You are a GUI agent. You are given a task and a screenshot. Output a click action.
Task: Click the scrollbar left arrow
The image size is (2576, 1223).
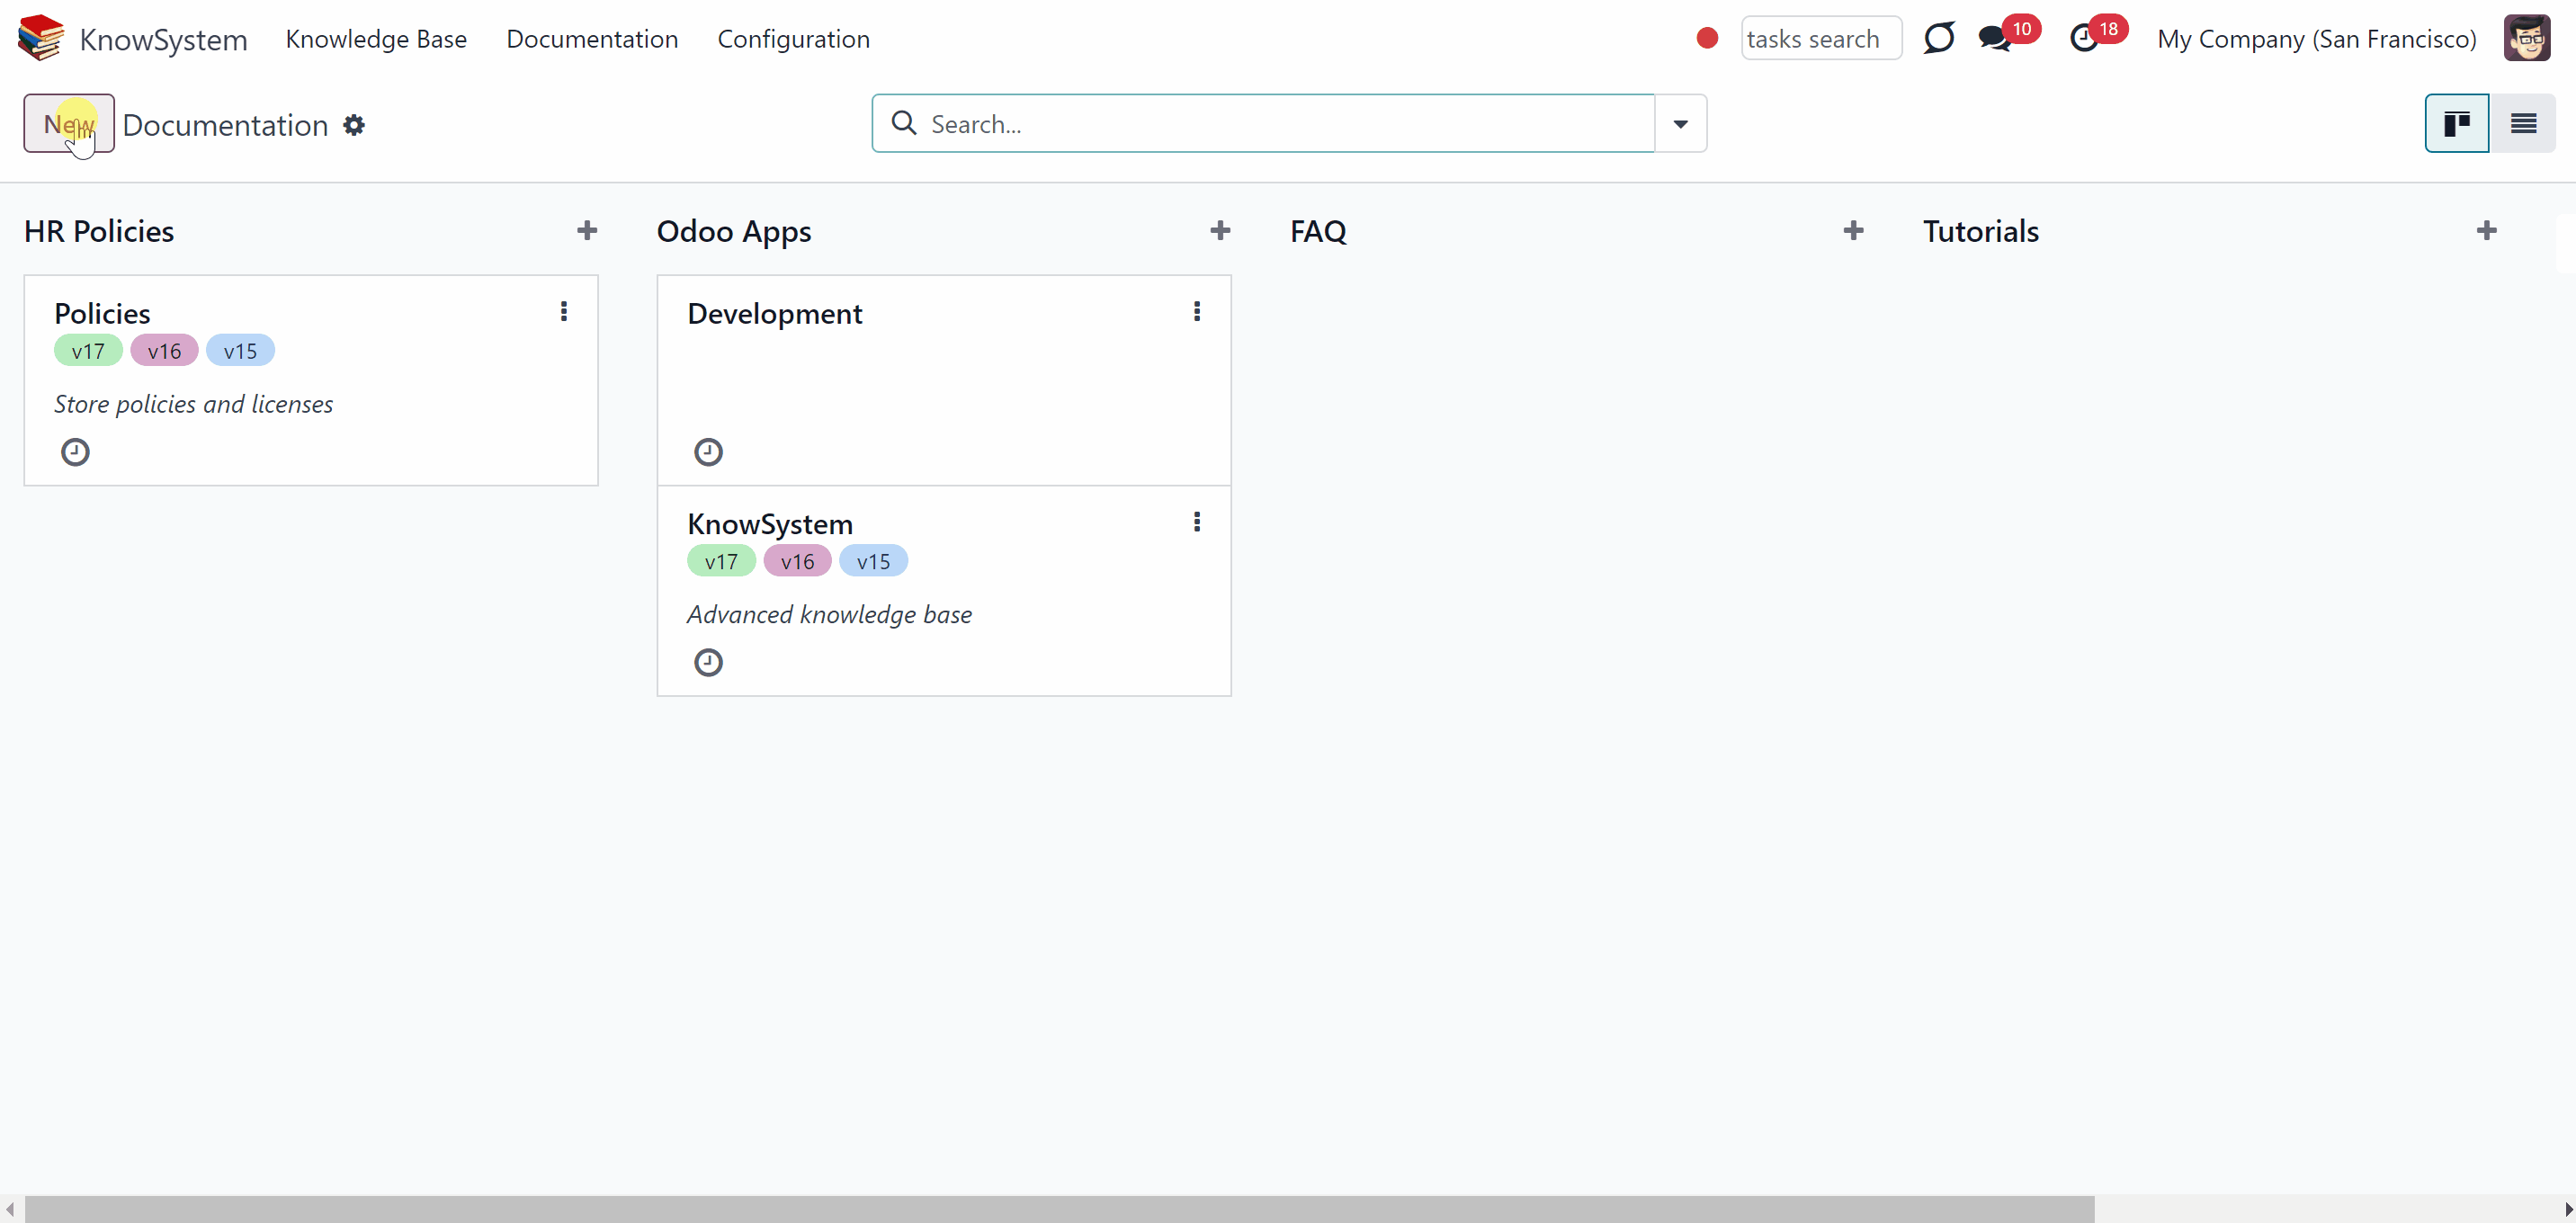[x=9, y=1209]
